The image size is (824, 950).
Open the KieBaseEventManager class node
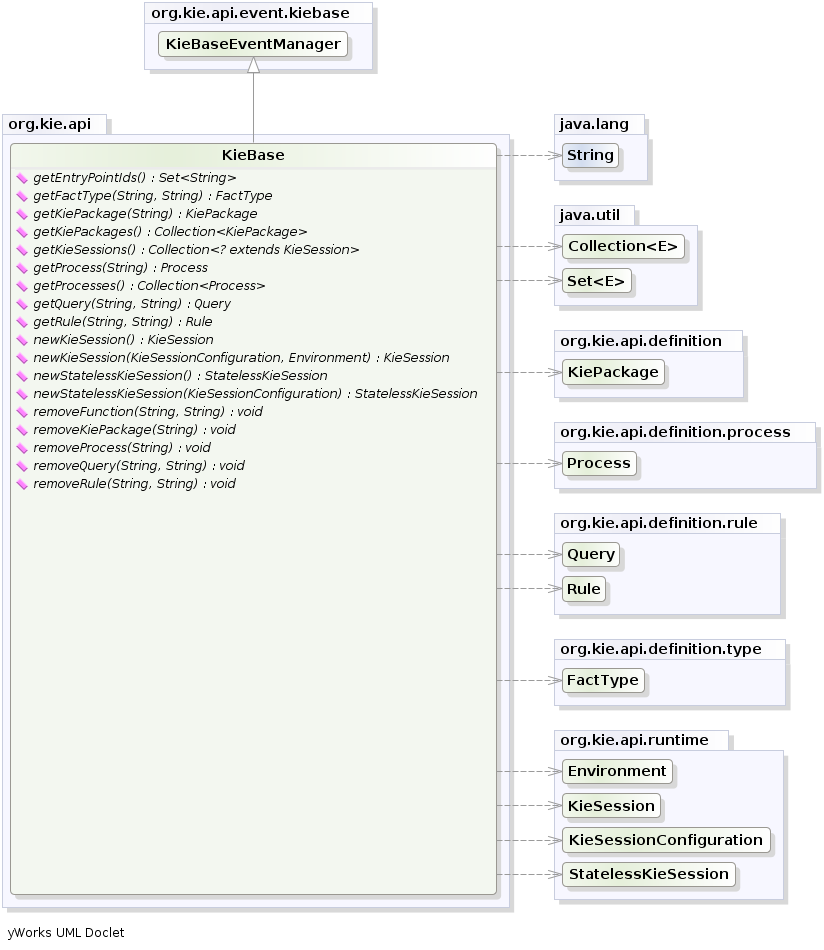[253, 45]
